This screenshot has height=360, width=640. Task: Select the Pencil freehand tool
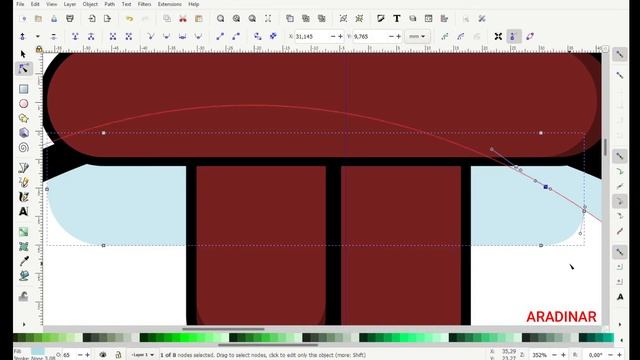pyautogui.click(x=23, y=182)
